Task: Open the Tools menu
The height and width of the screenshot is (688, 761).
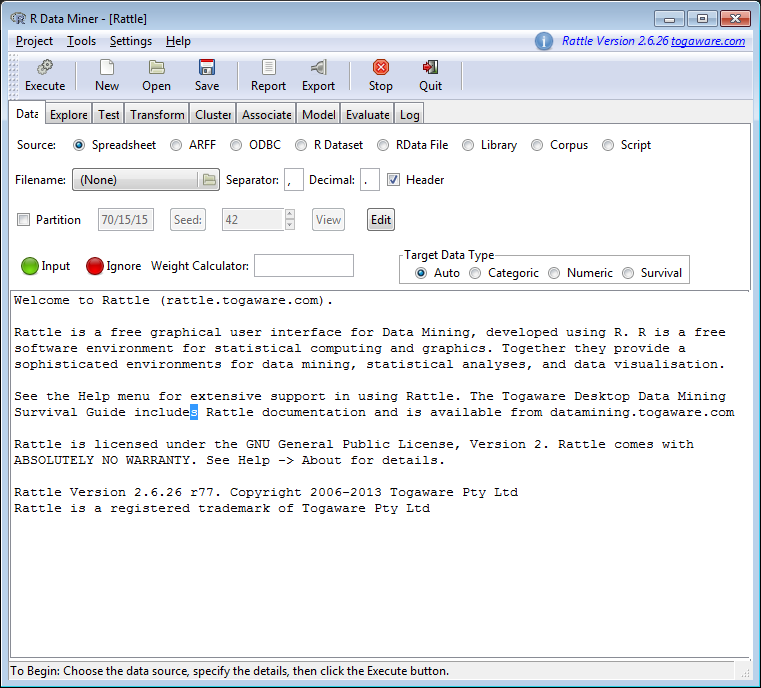Action: point(81,41)
